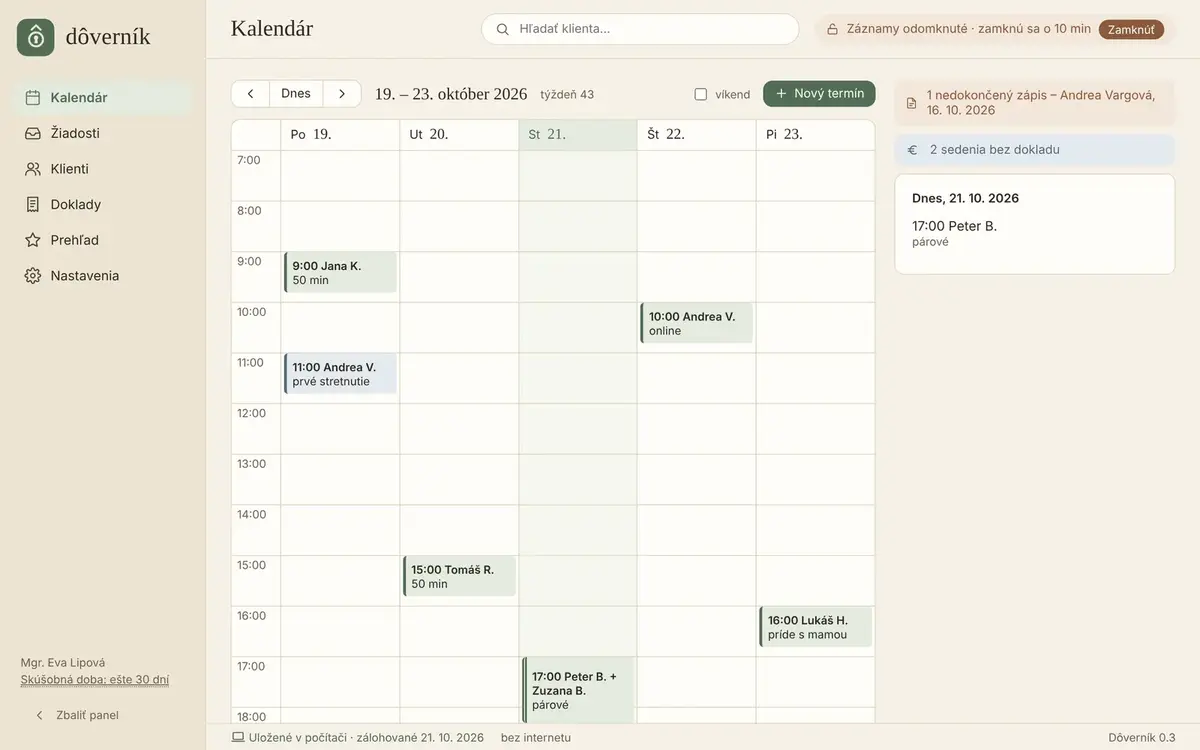Open Prehľad in the sidebar
1200x750 pixels.
pyautogui.click(x=104, y=240)
